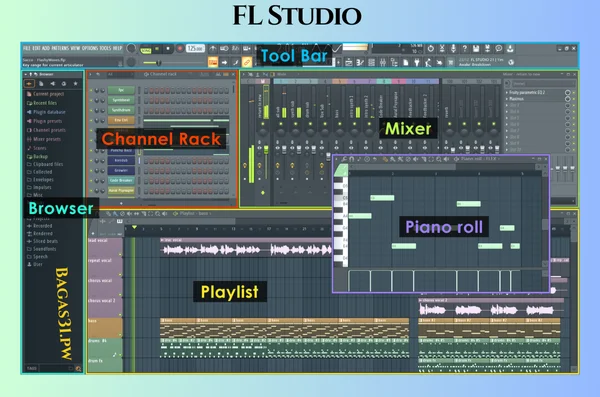Open the VIEW menu
Viewport: 600px width, 397px height.
tap(75, 48)
